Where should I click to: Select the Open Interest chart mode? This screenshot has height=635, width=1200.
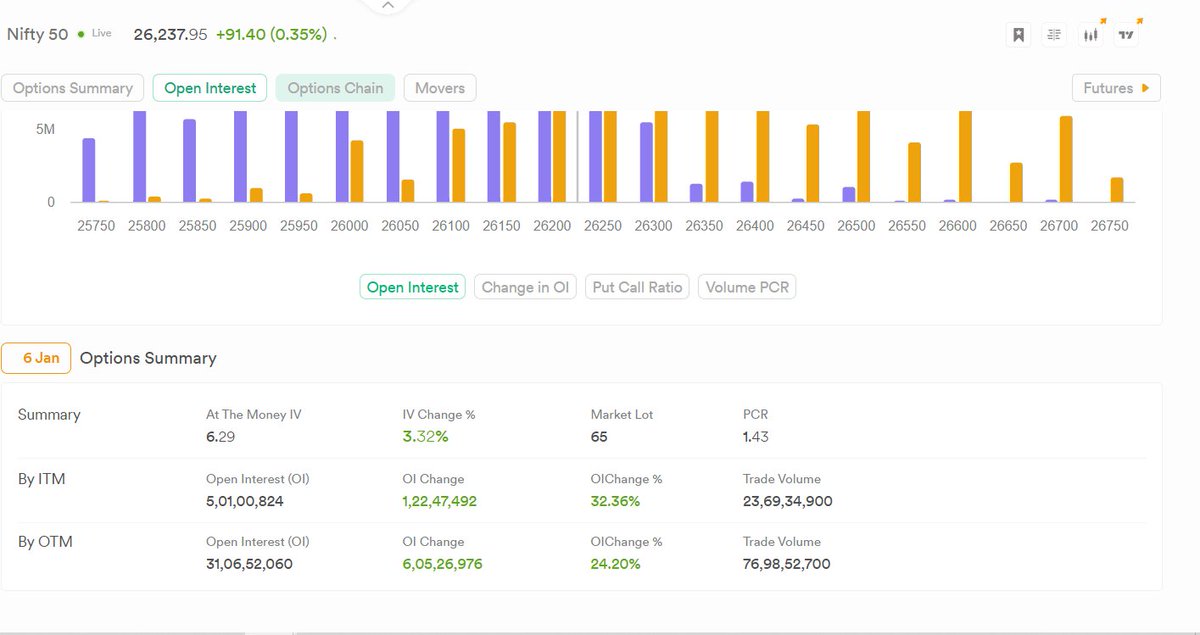point(413,287)
